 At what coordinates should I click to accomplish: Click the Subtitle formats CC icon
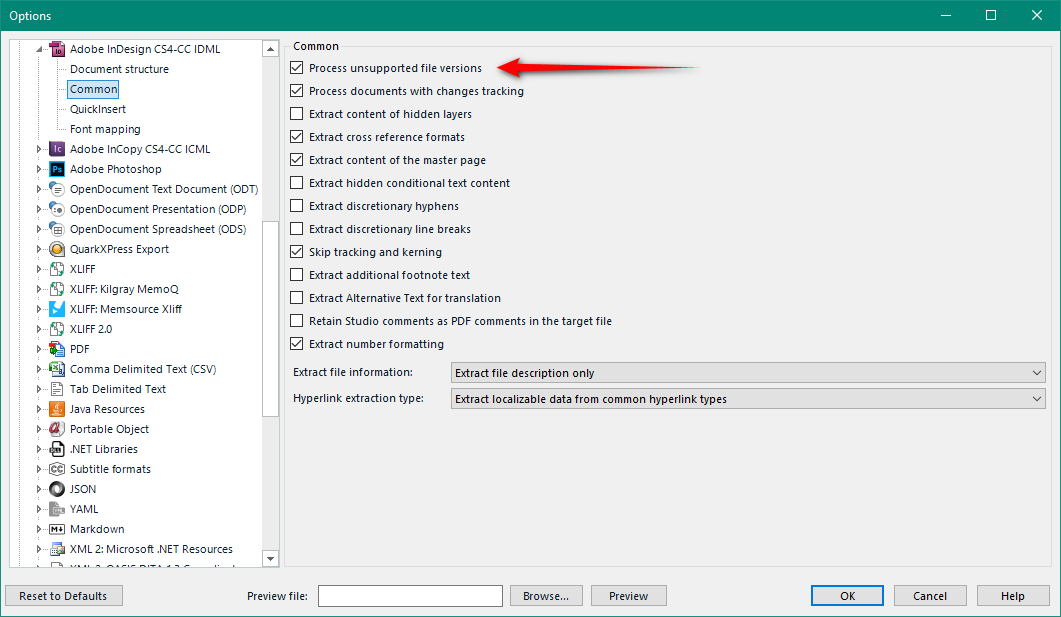coord(58,470)
